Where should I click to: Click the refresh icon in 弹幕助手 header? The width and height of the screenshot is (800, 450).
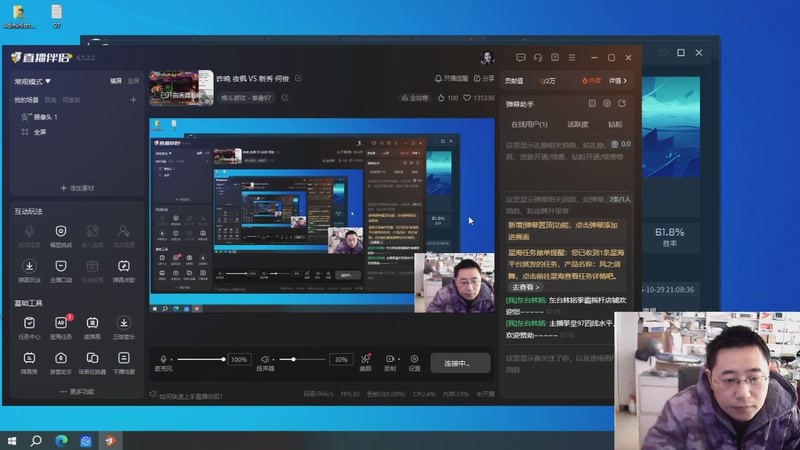pos(622,104)
